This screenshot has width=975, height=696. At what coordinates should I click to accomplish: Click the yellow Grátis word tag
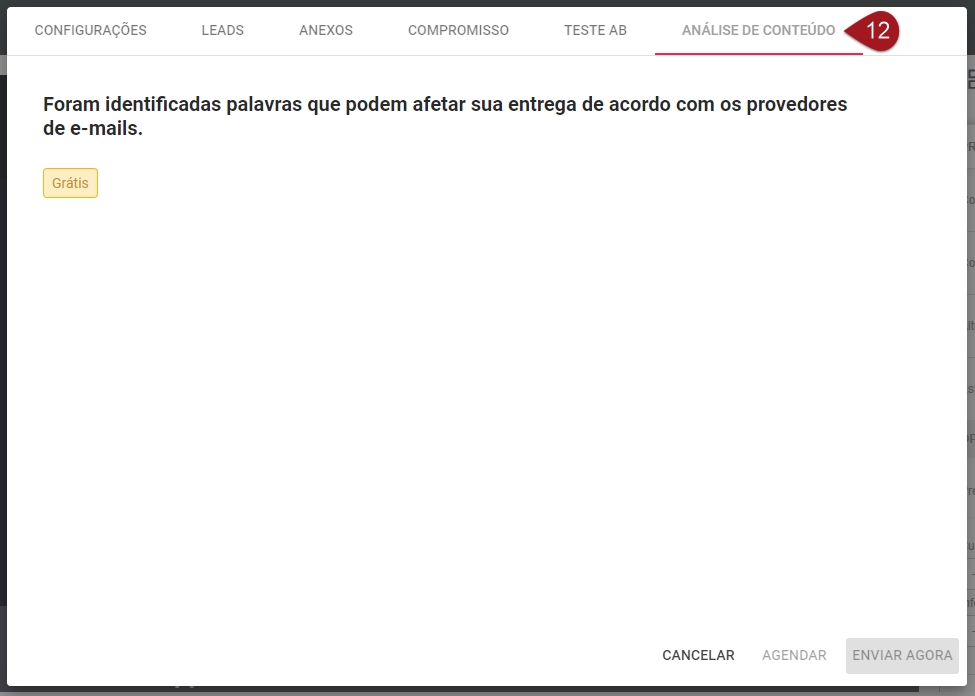click(x=70, y=183)
